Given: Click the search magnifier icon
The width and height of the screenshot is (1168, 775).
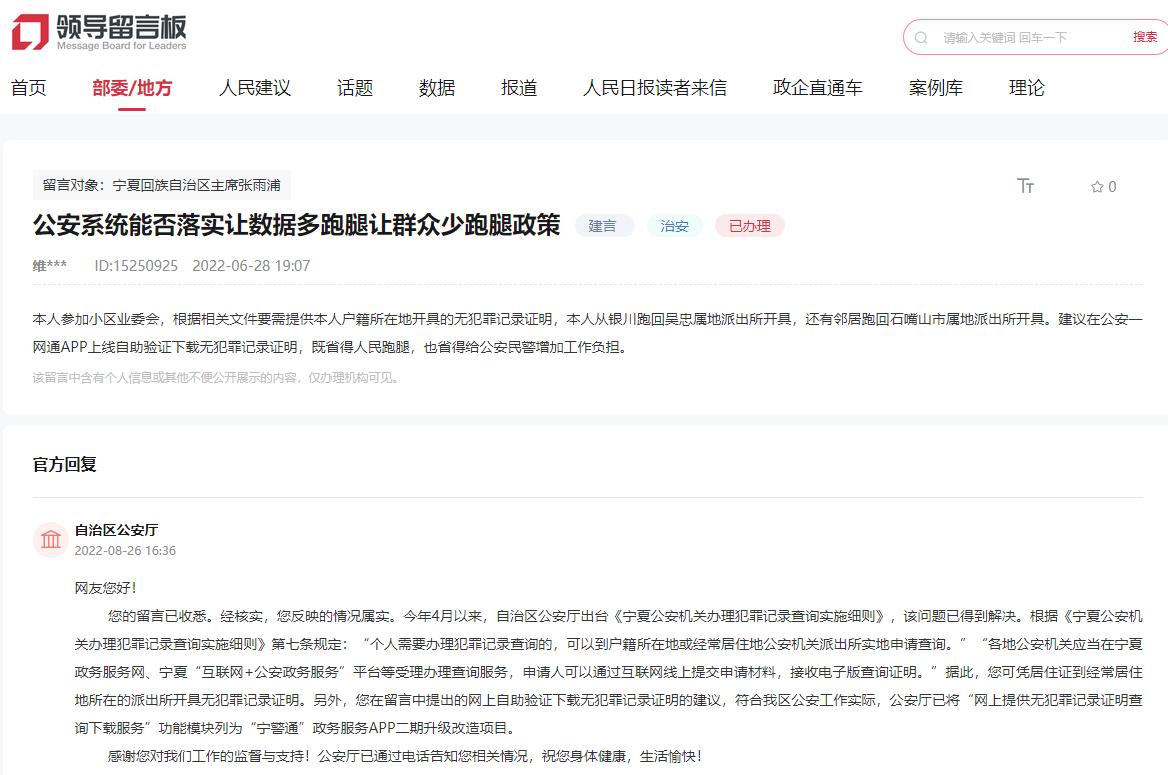Looking at the screenshot, I should point(921,37).
